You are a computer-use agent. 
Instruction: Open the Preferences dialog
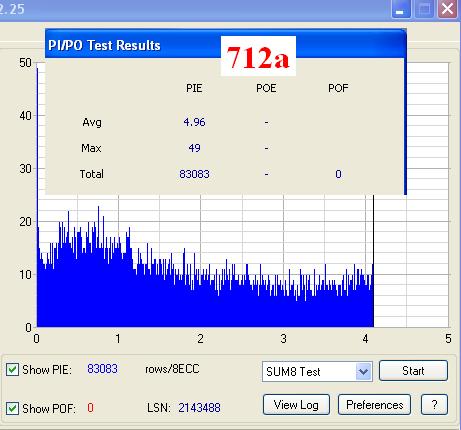(x=374, y=405)
